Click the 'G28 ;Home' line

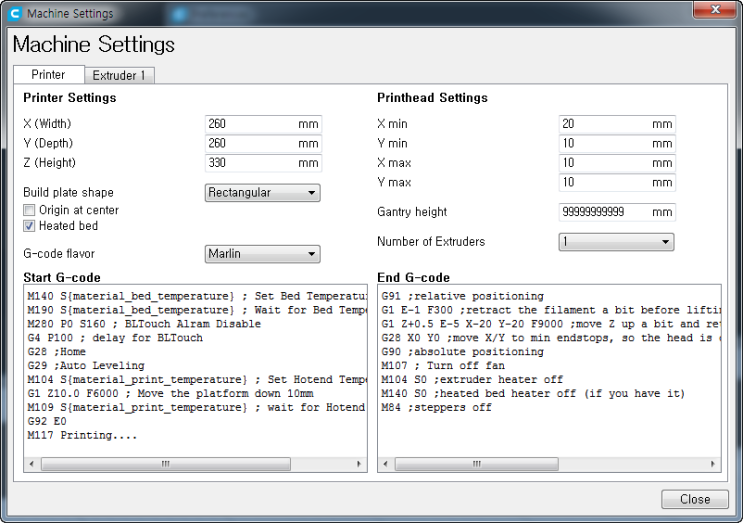(x=56, y=352)
